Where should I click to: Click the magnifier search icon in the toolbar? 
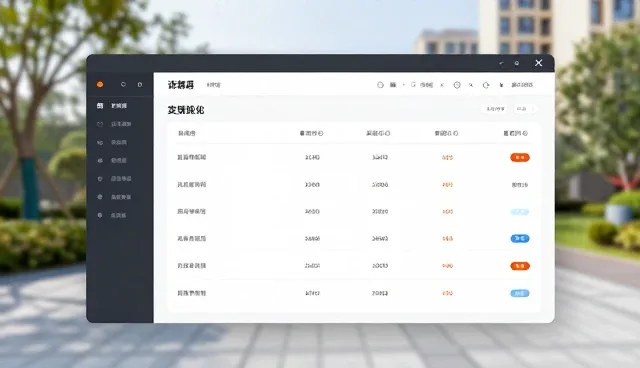click(x=471, y=85)
